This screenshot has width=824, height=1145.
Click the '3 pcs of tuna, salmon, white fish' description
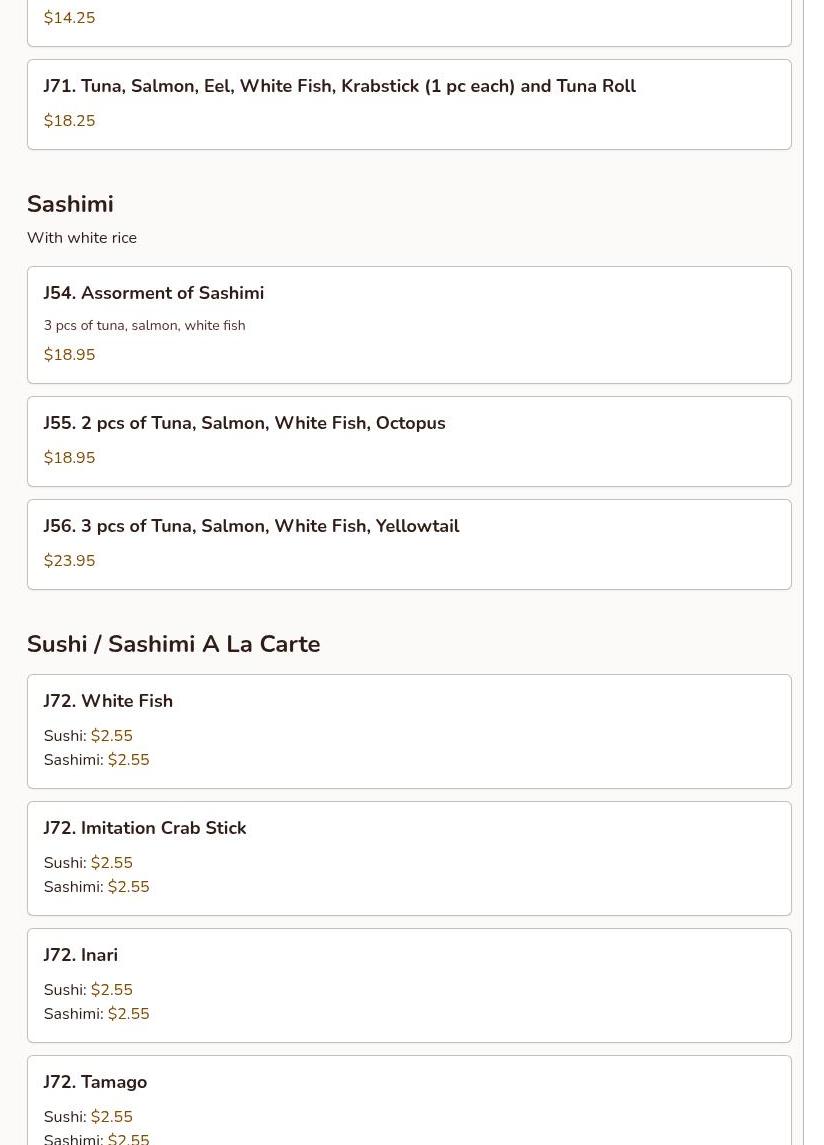(144, 326)
